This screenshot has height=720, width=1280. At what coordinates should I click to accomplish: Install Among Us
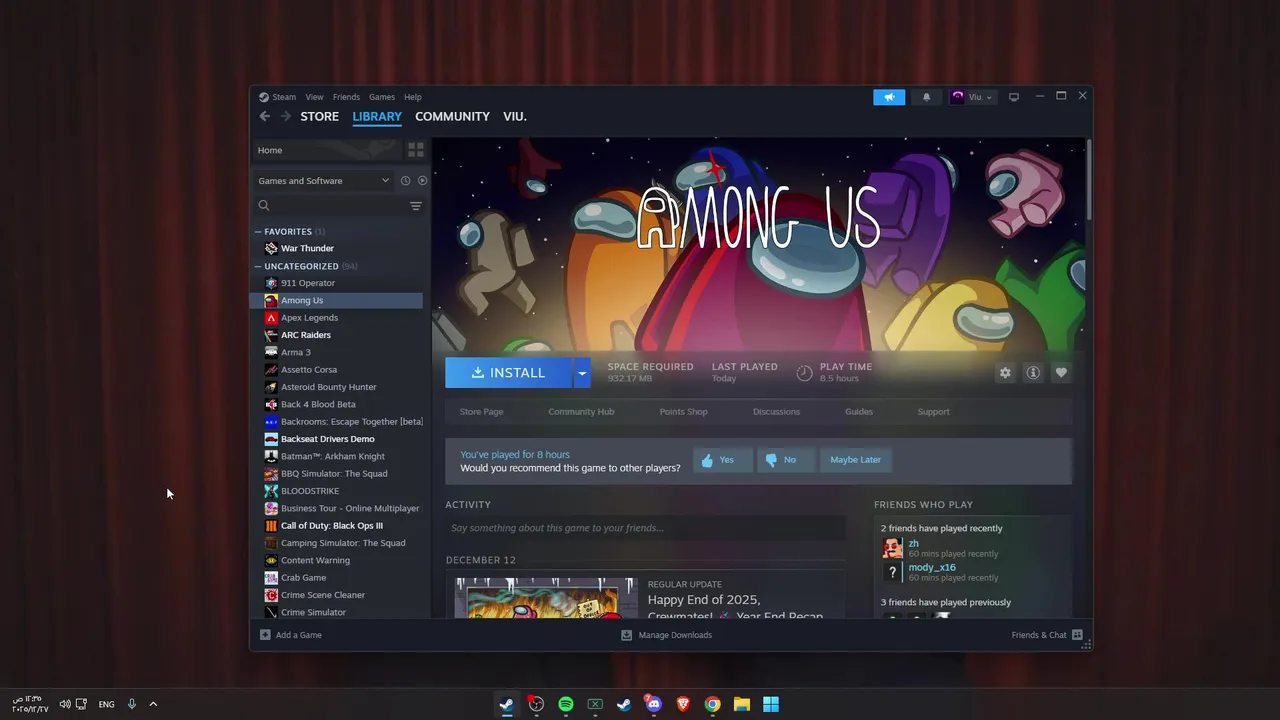coord(508,373)
